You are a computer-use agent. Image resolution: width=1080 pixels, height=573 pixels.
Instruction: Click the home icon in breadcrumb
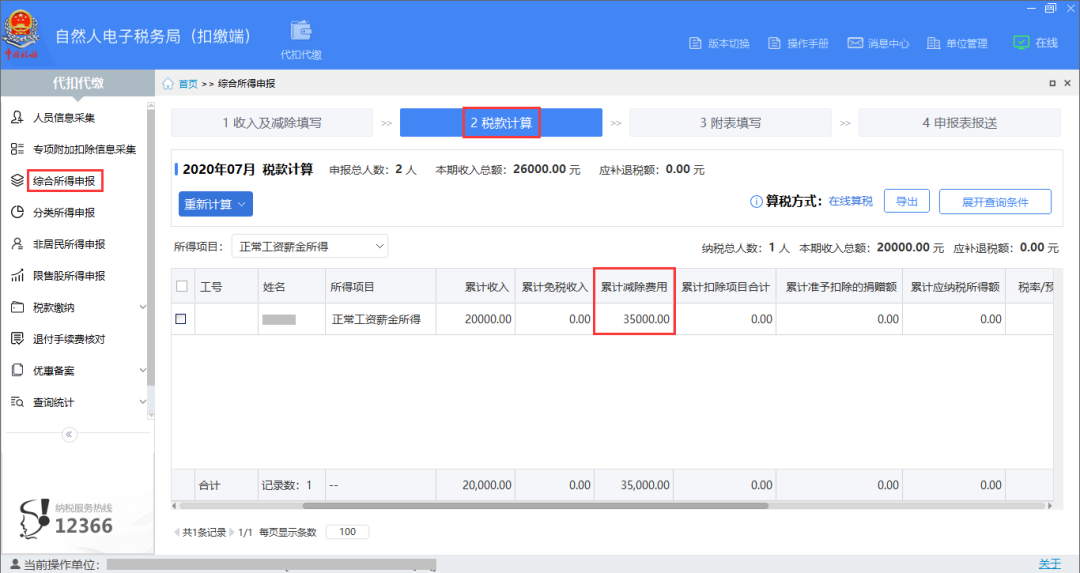tap(168, 83)
